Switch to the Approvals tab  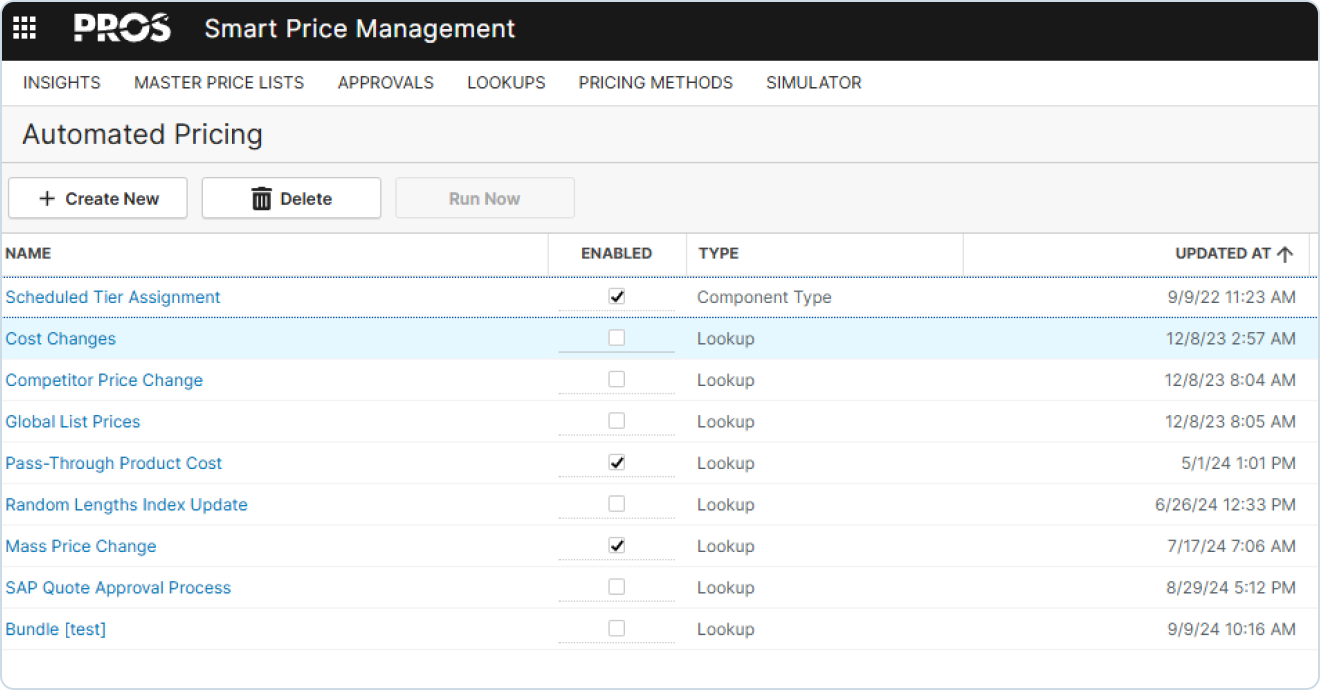click(385, 83)
